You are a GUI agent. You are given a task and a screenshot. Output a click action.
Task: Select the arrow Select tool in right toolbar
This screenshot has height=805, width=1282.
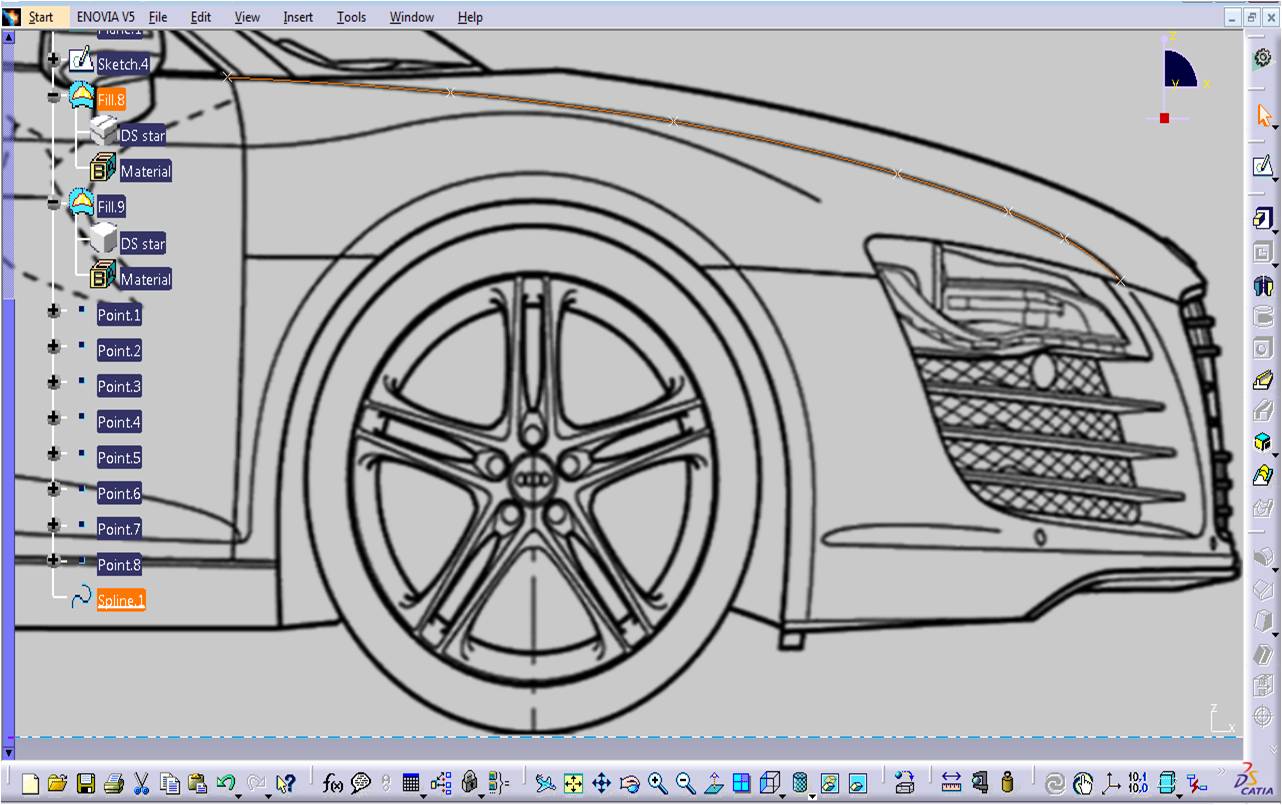(x=1264, y=116)
